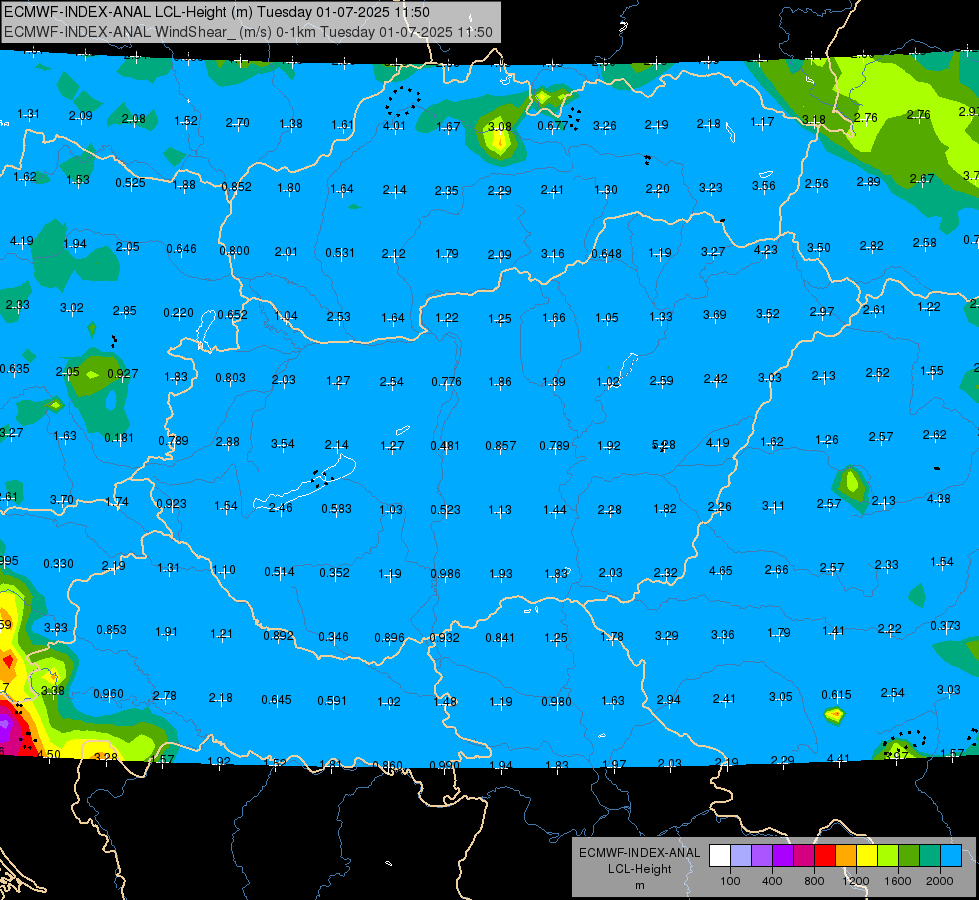Click the wind shear value 0.523
This screenshot has width=979, height=900.
click(x=445, y=510)
